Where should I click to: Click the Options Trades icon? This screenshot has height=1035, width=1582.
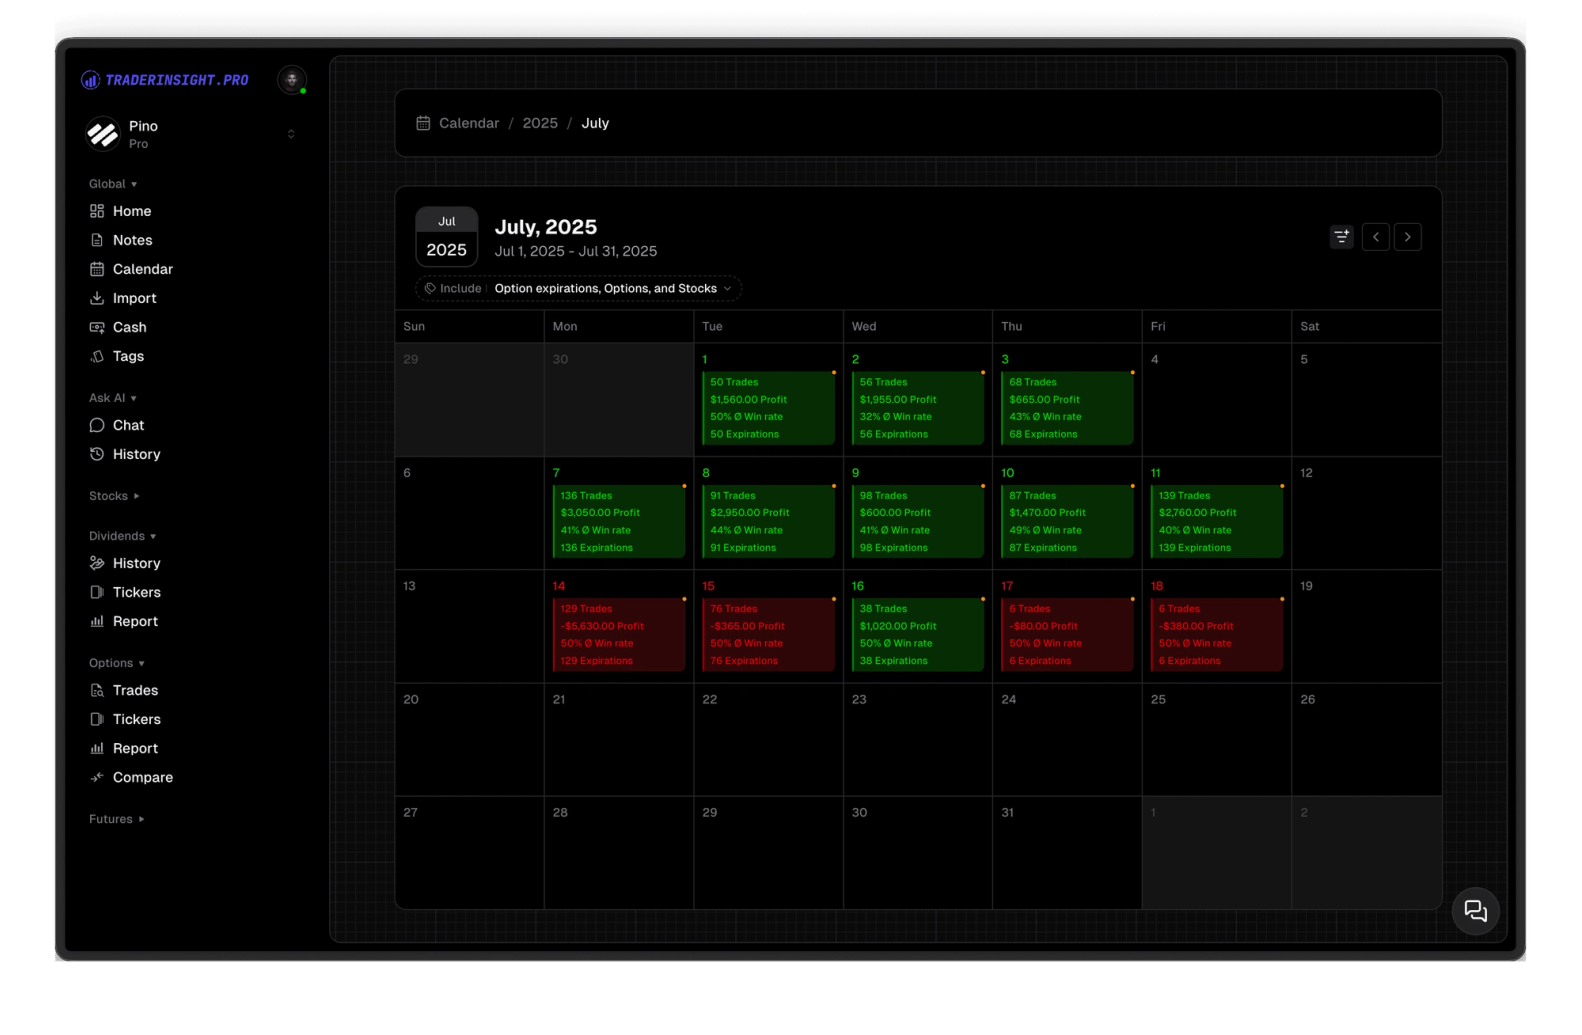pyautogui.click(x=97, y=690)
